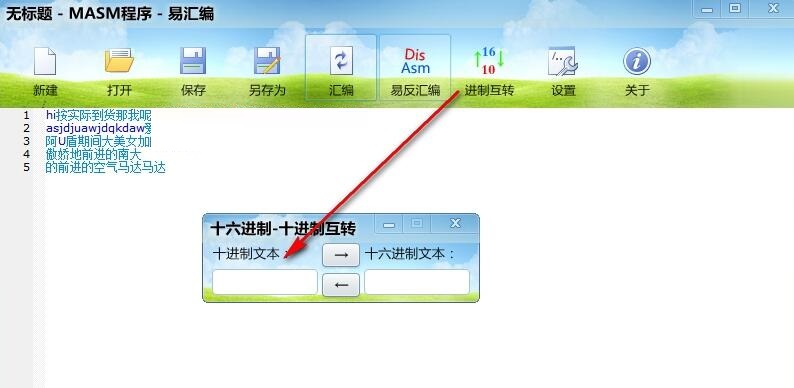The height and width of the screenshot is (388, 794).
Task: Select line 2 text asjdjuawjdqkdaw
Action: point(95,128)
